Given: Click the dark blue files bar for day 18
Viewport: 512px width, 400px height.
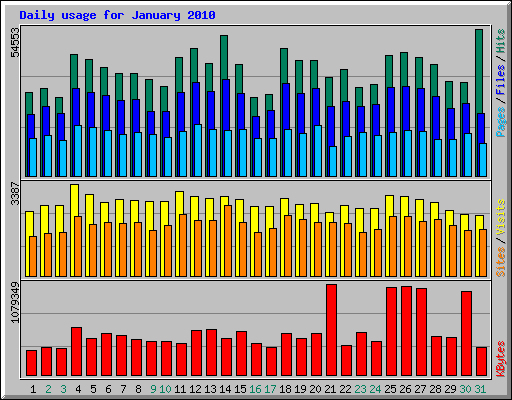Looking at the screenshot, I should (286, 106).
